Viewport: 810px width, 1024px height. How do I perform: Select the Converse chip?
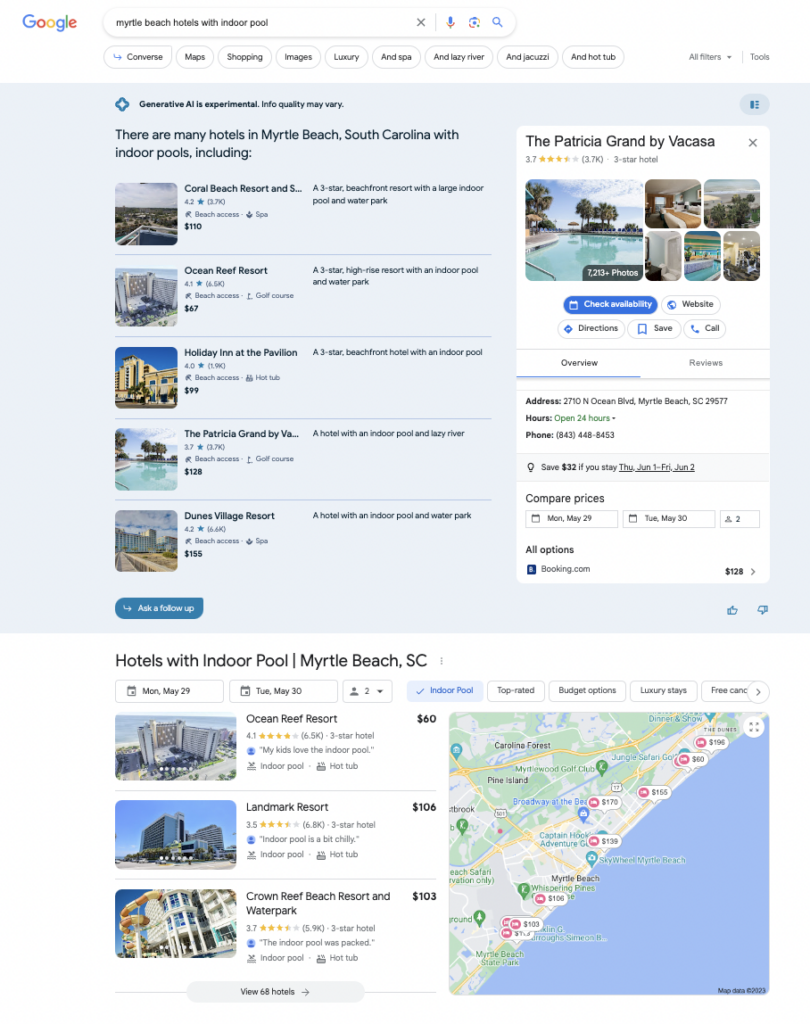pos(138,57)
